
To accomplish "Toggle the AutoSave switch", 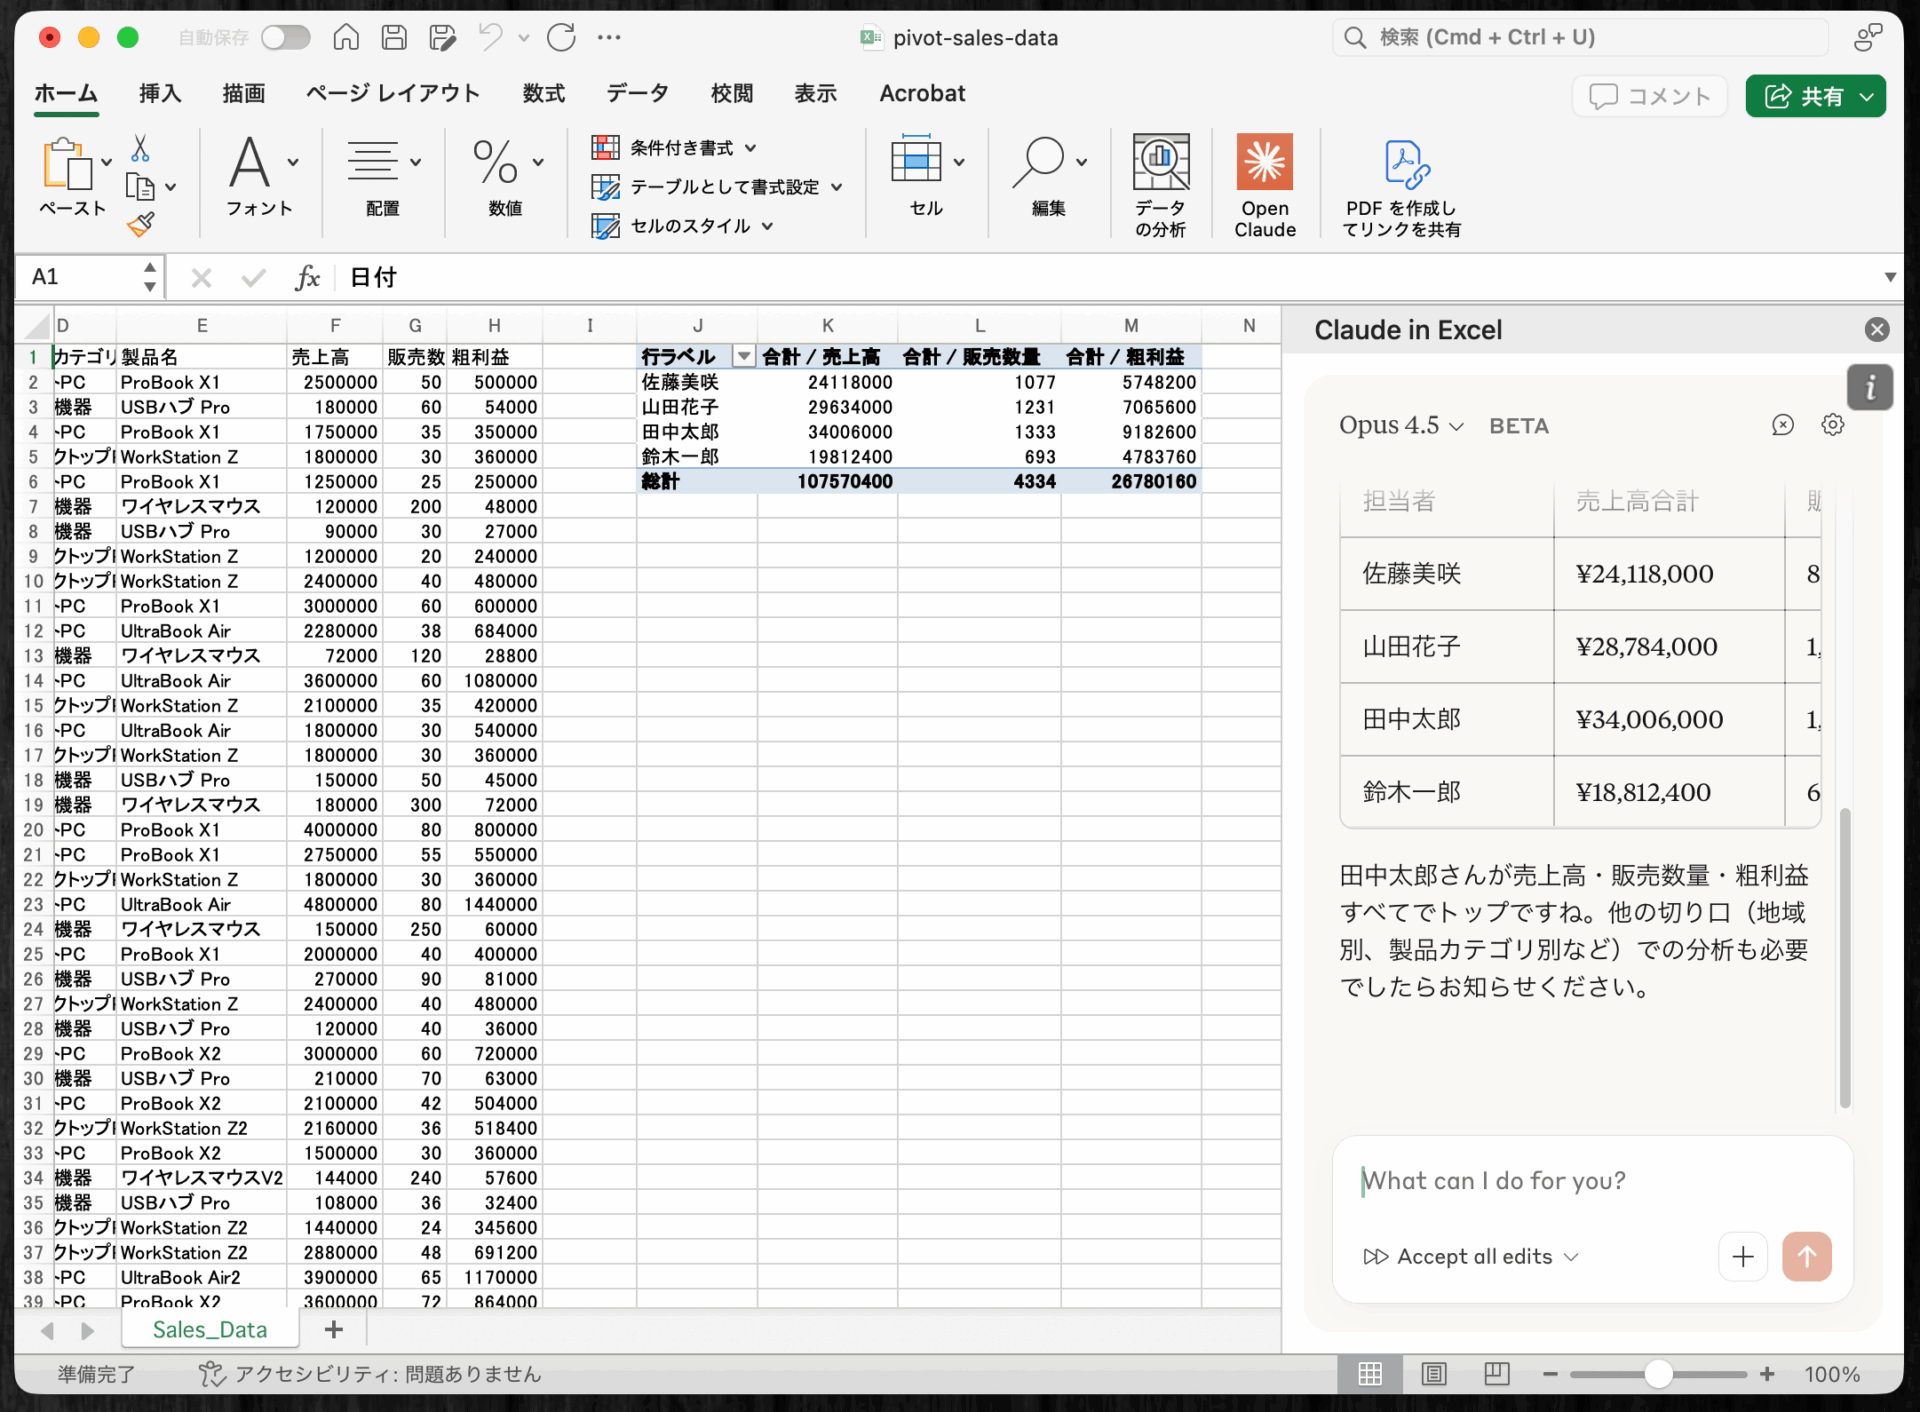I will (x=286, y=38).
